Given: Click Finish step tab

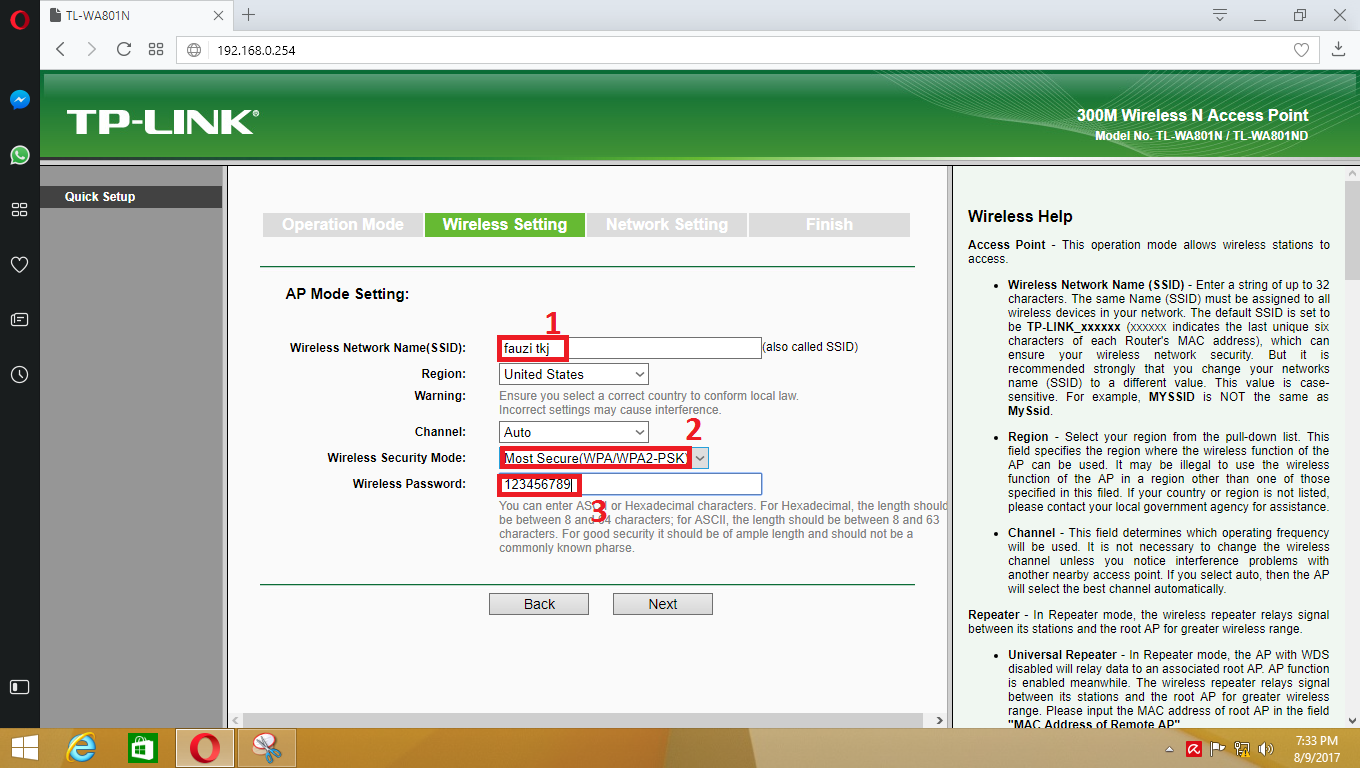Looking at the screenshot, I should click(x=829, y=225).
